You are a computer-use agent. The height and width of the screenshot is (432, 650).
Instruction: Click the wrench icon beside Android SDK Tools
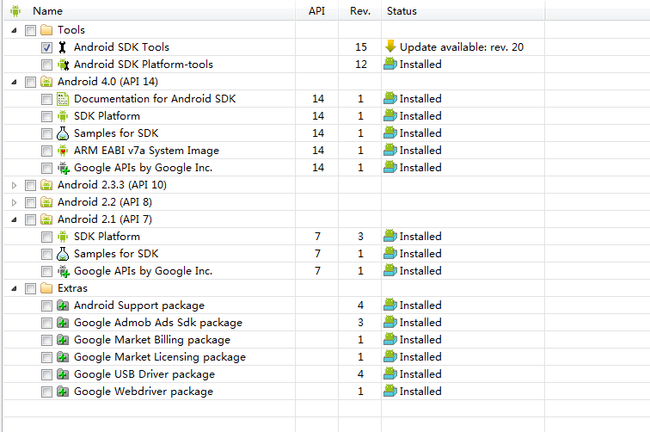pos(62,47)
